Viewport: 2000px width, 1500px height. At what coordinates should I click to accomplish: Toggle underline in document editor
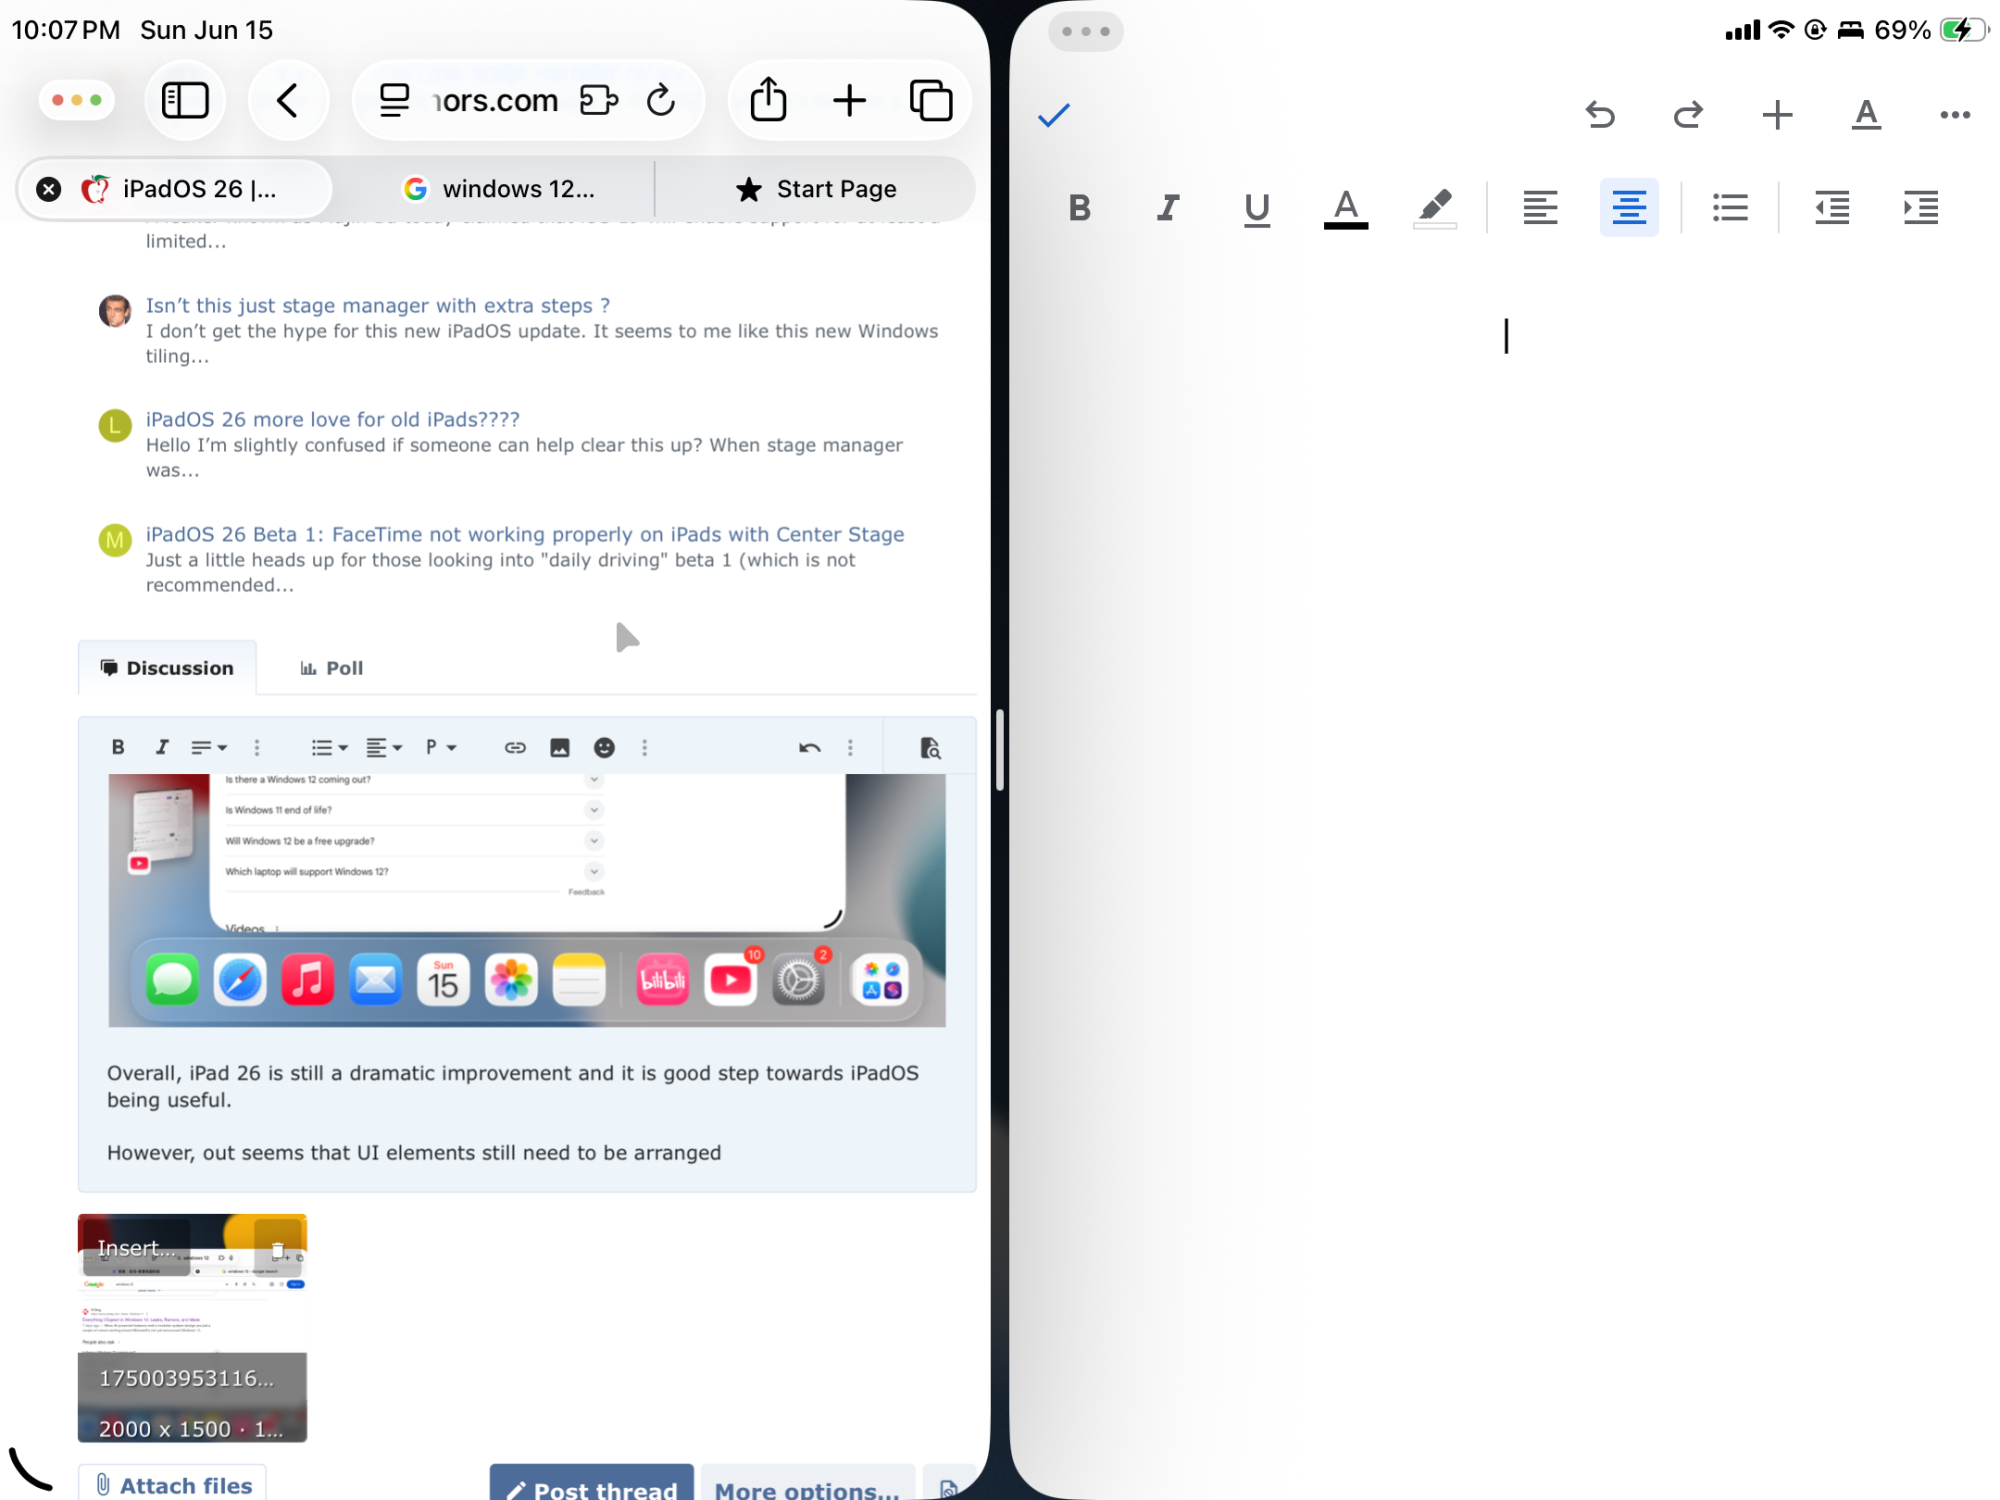pyautogui.click(x=1257, y=208)
